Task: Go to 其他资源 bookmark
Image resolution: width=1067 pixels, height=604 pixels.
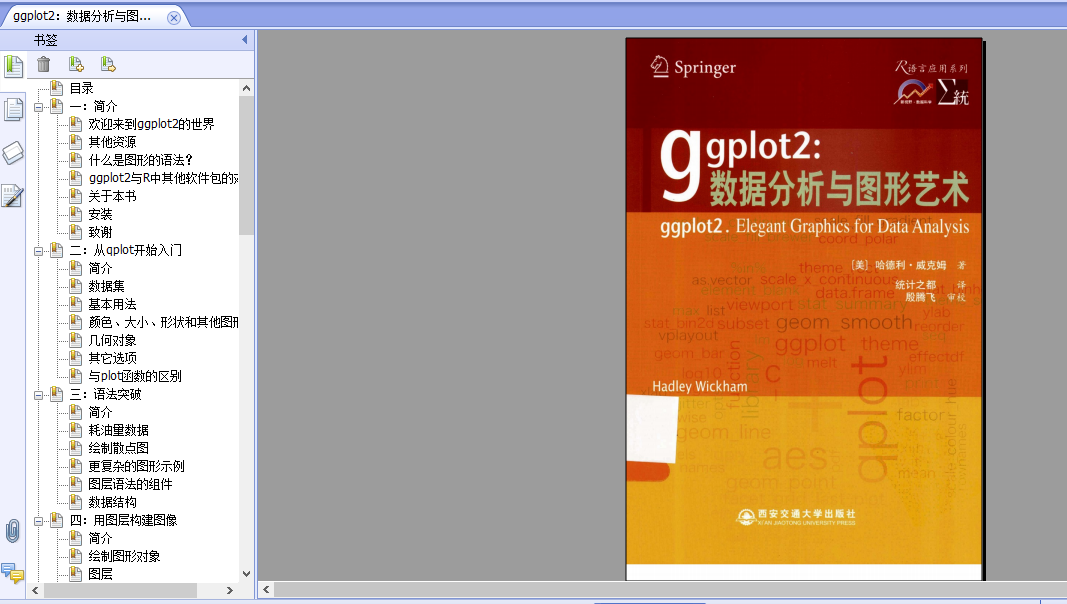Action: click(112, 142)
